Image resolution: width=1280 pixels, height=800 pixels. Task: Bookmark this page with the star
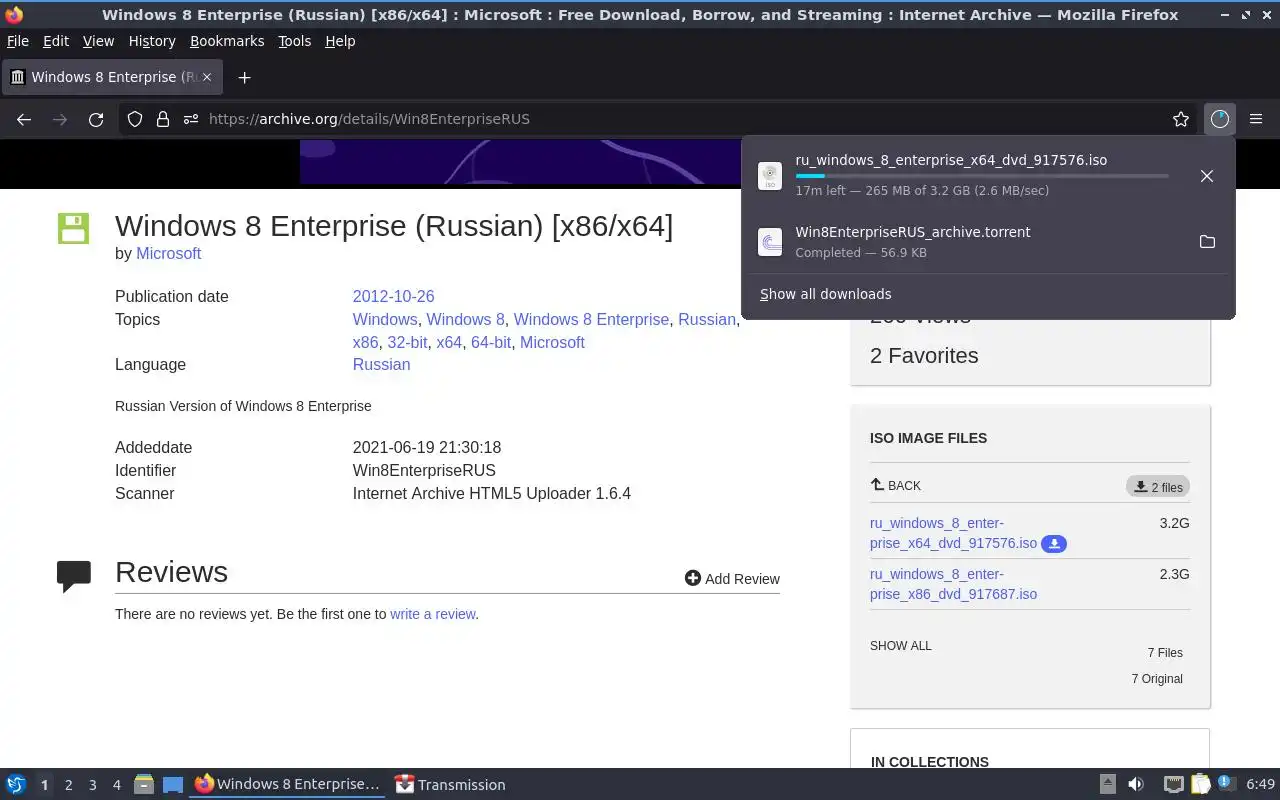point(1181,119)
